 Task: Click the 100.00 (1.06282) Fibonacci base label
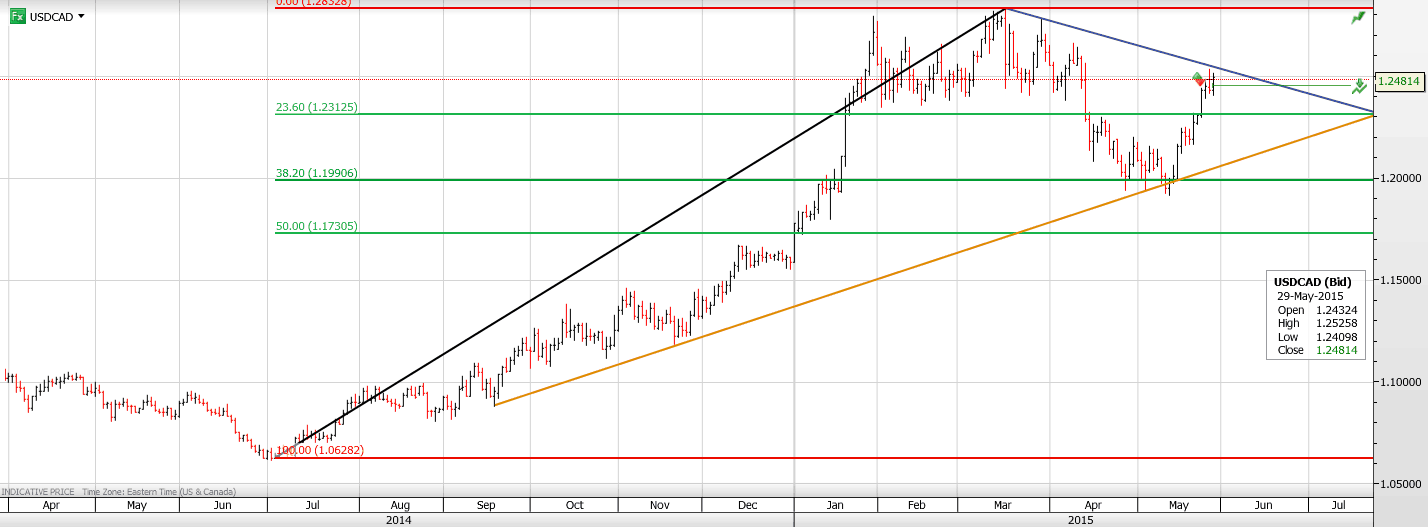[320, 450]
